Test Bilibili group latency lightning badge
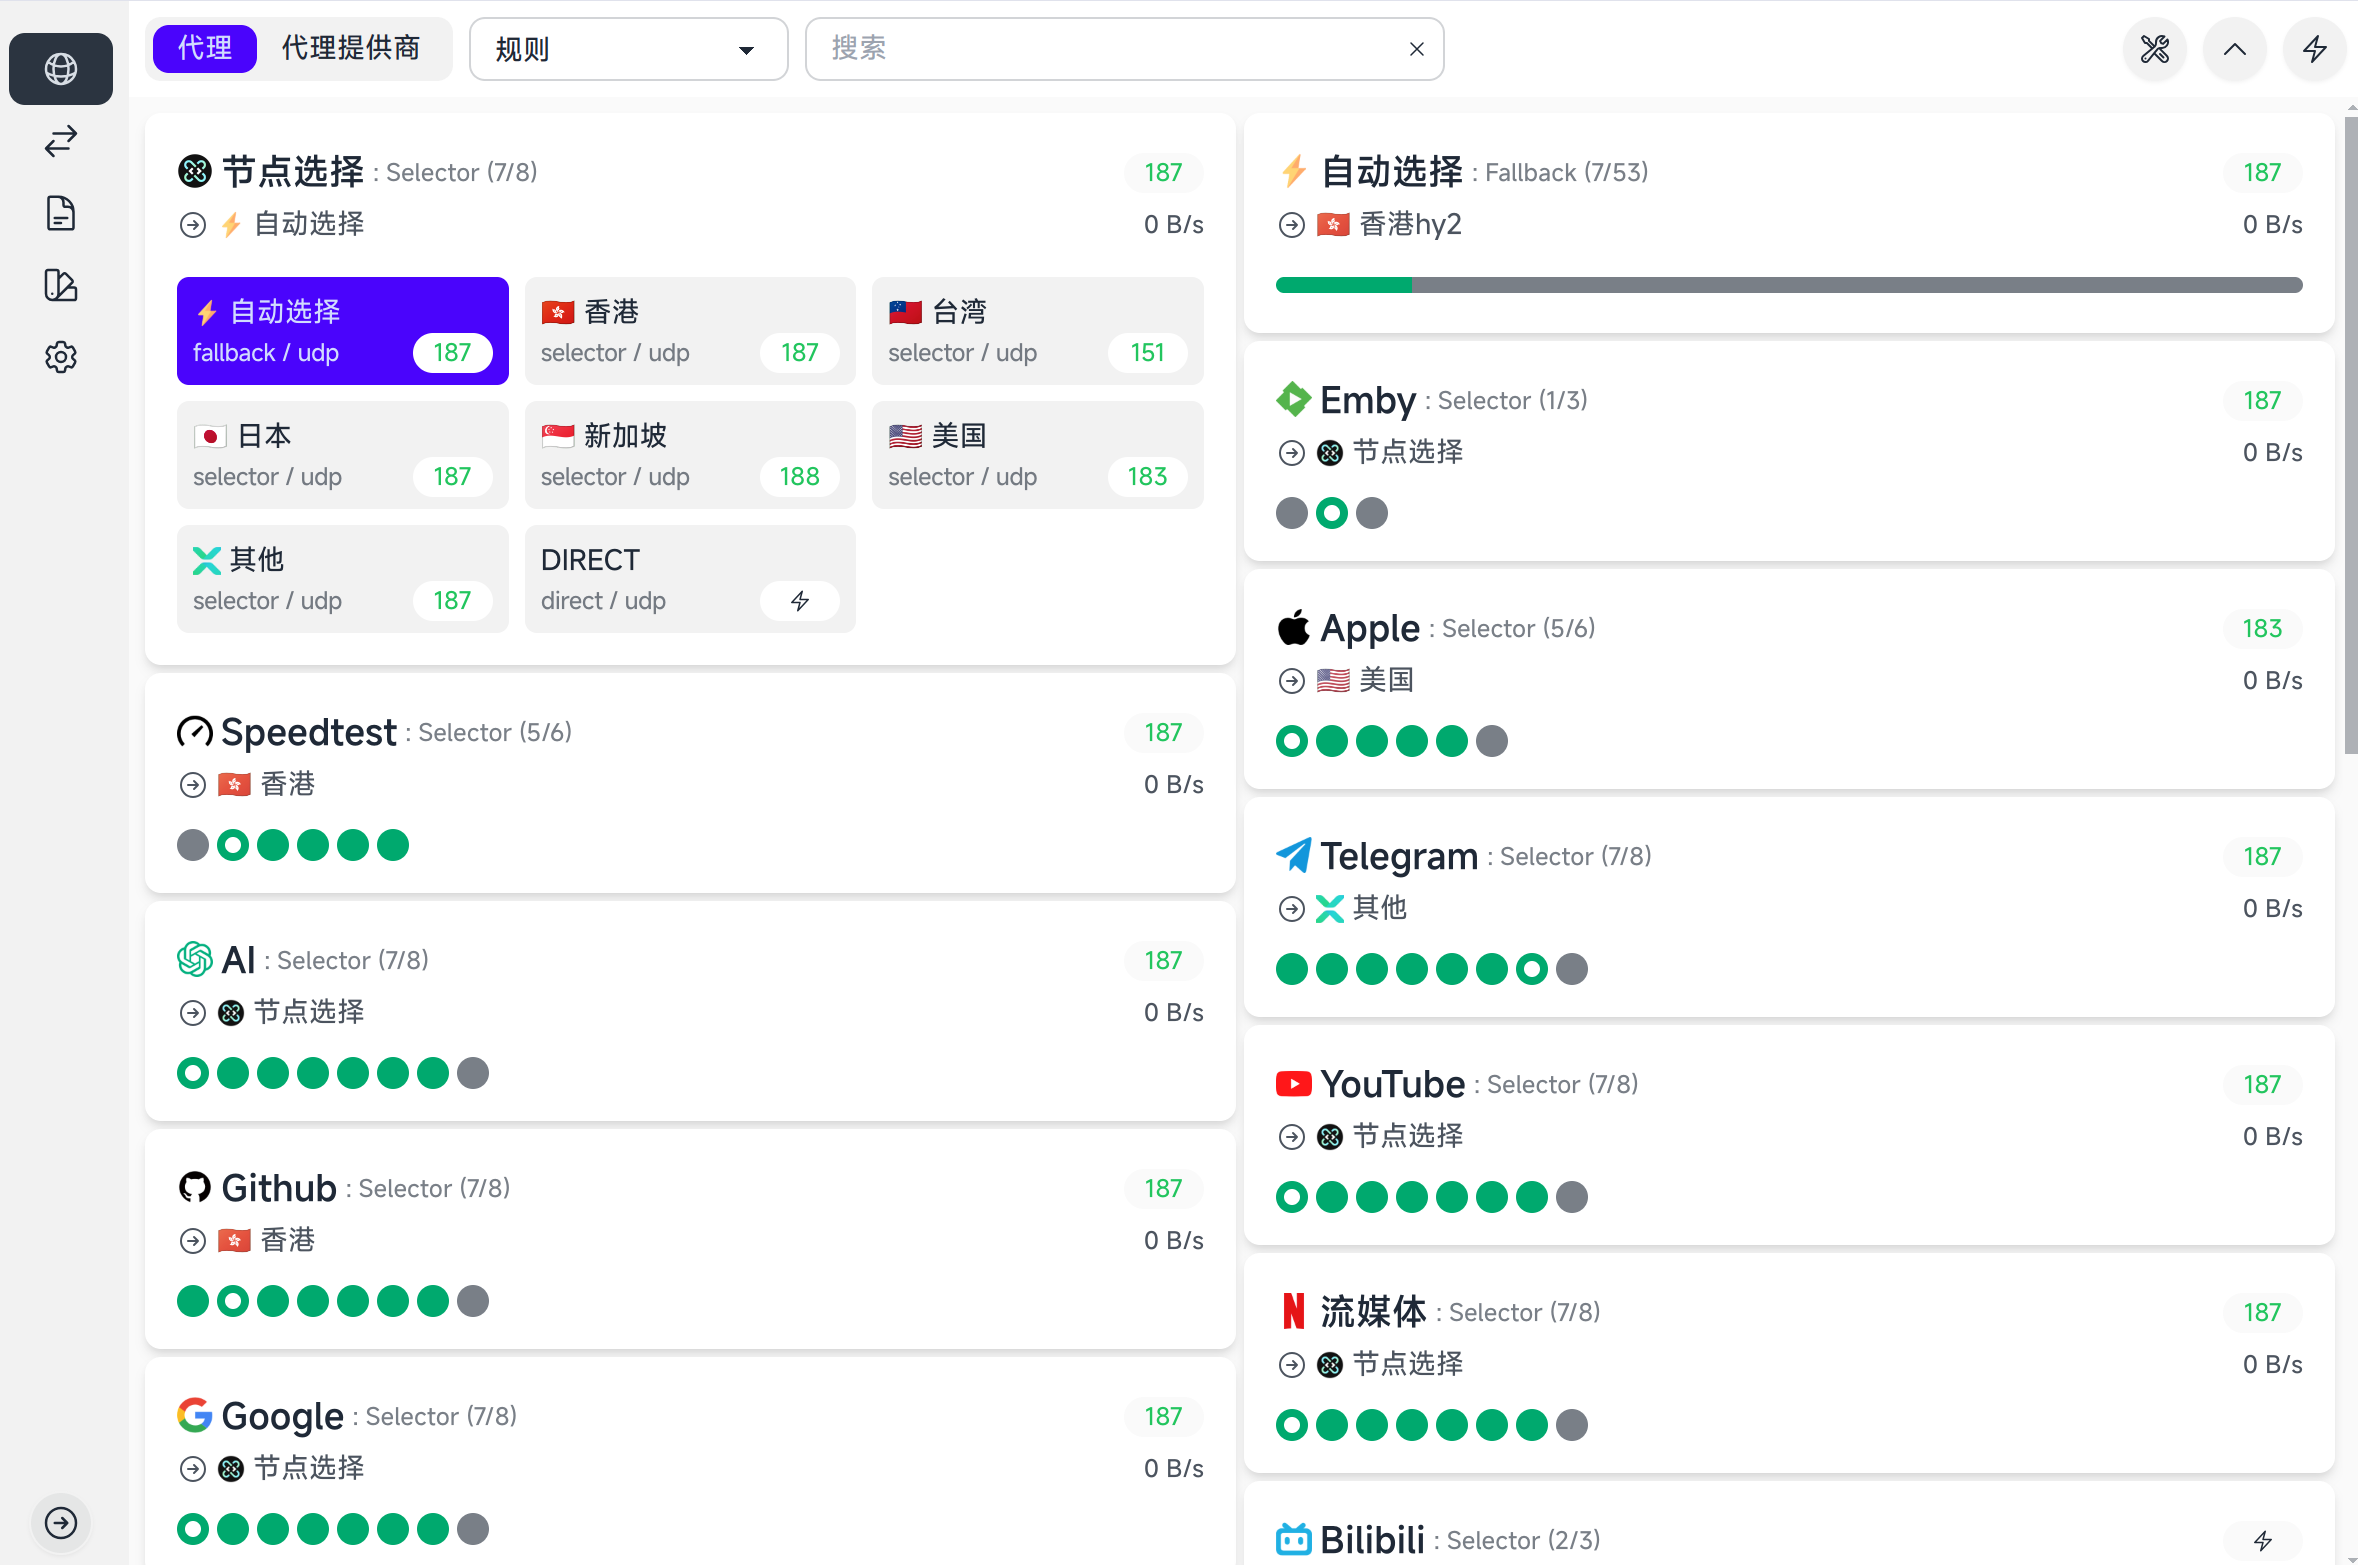The height and width of the screenshot is (1565, 2358). click(2263, 1541)
